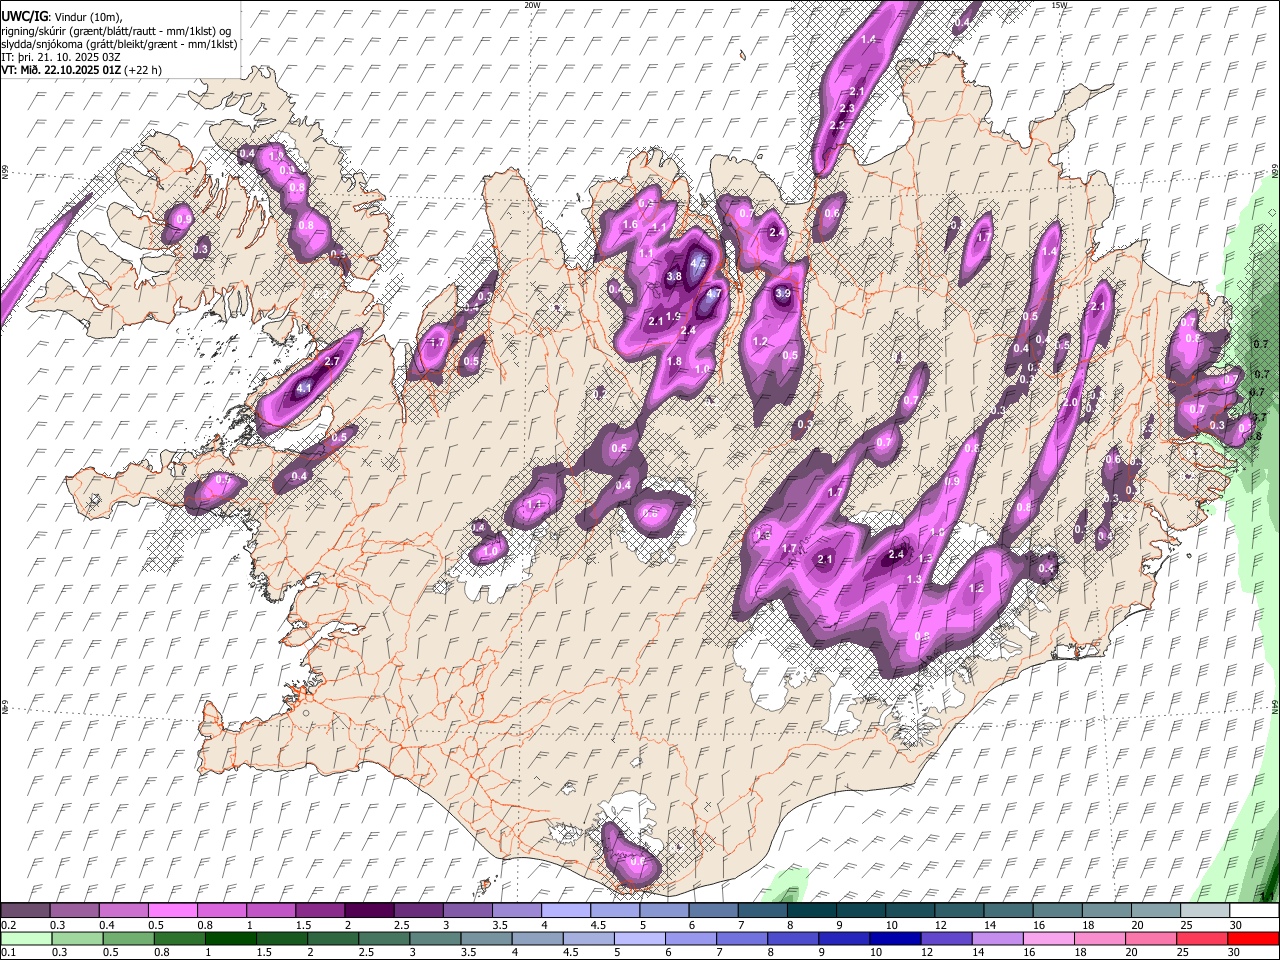Click the '30' label in the upper legend row

pos(1236,925)
